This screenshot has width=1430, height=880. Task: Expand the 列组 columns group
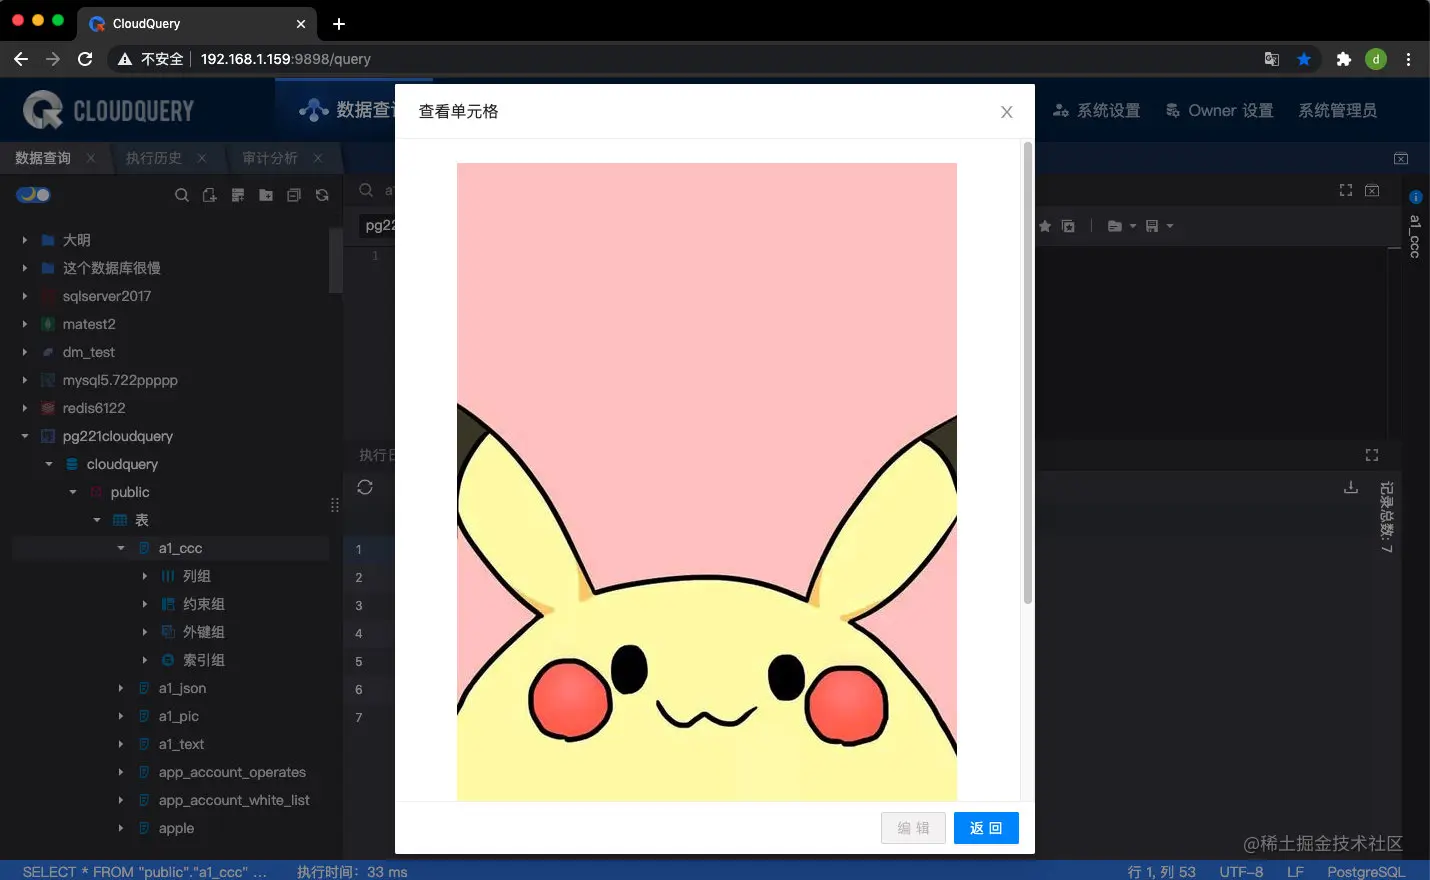(145, 576)
